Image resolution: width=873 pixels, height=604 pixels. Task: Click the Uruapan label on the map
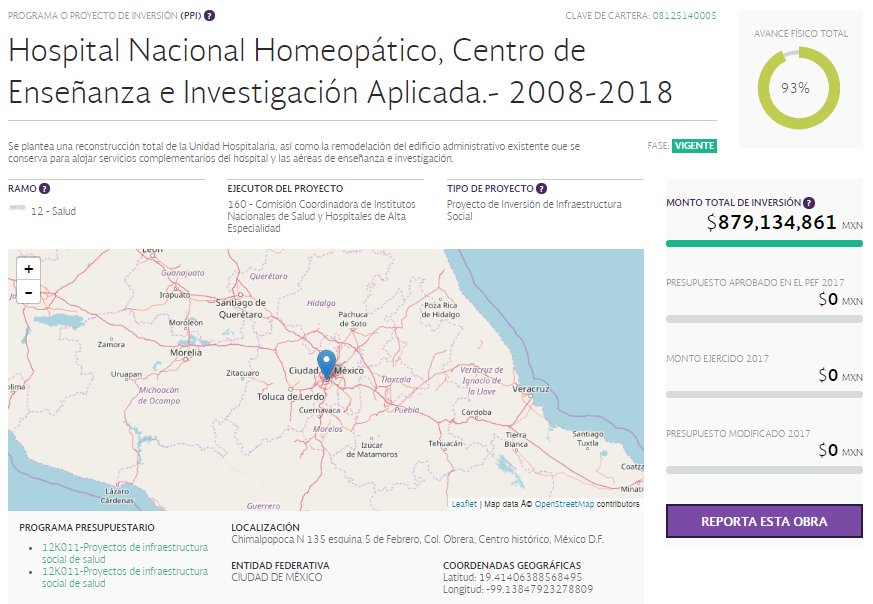tap(126, 374)
